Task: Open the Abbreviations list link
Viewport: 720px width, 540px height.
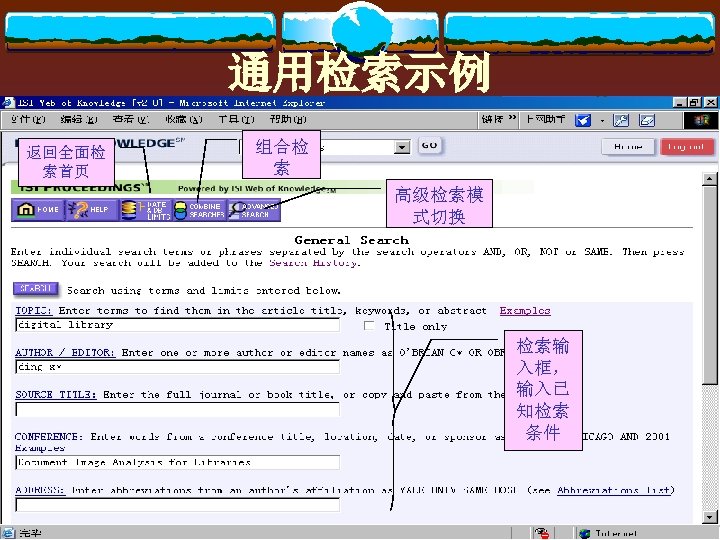Action: [613, 490]
